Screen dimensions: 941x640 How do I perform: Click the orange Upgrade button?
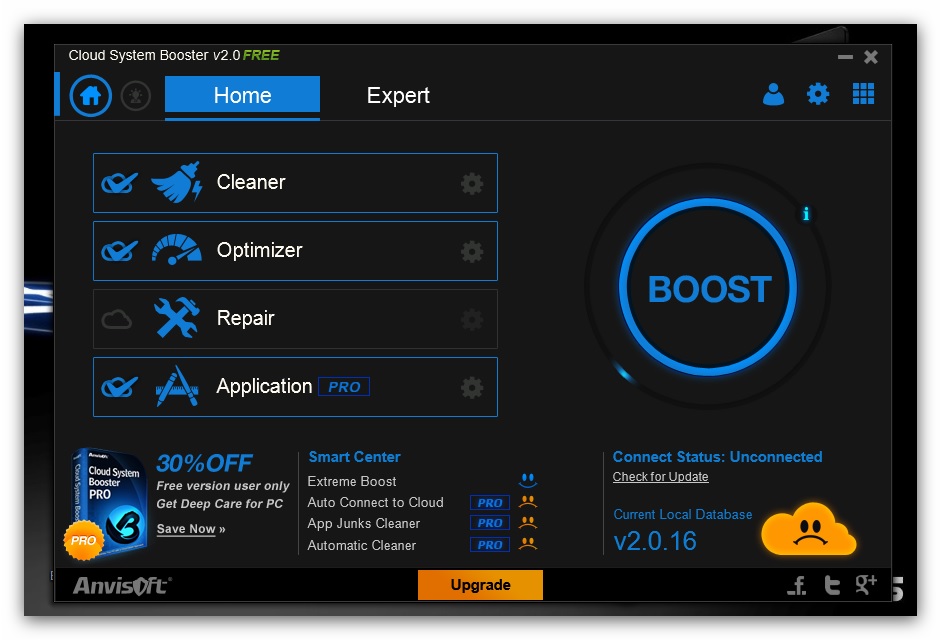pyautogui.click(x=480, y=585)
